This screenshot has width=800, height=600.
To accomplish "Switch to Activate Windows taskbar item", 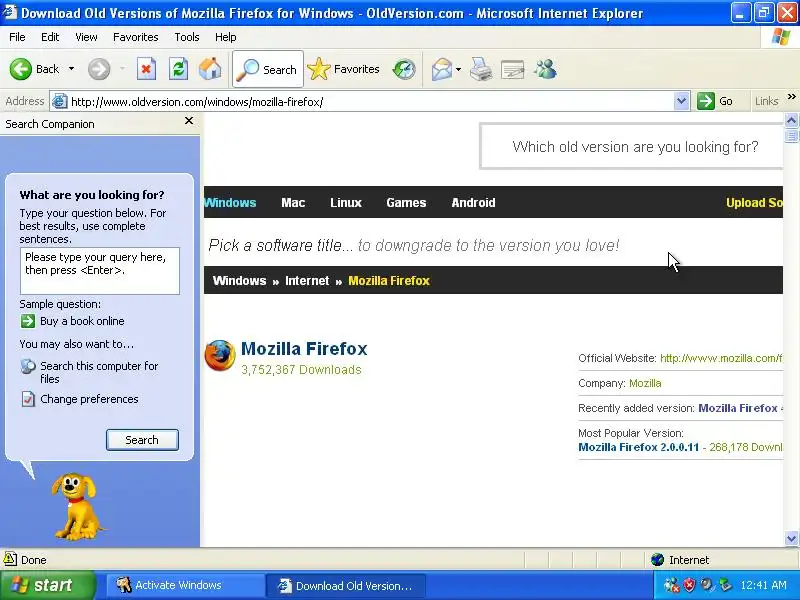I will (185, 585).
